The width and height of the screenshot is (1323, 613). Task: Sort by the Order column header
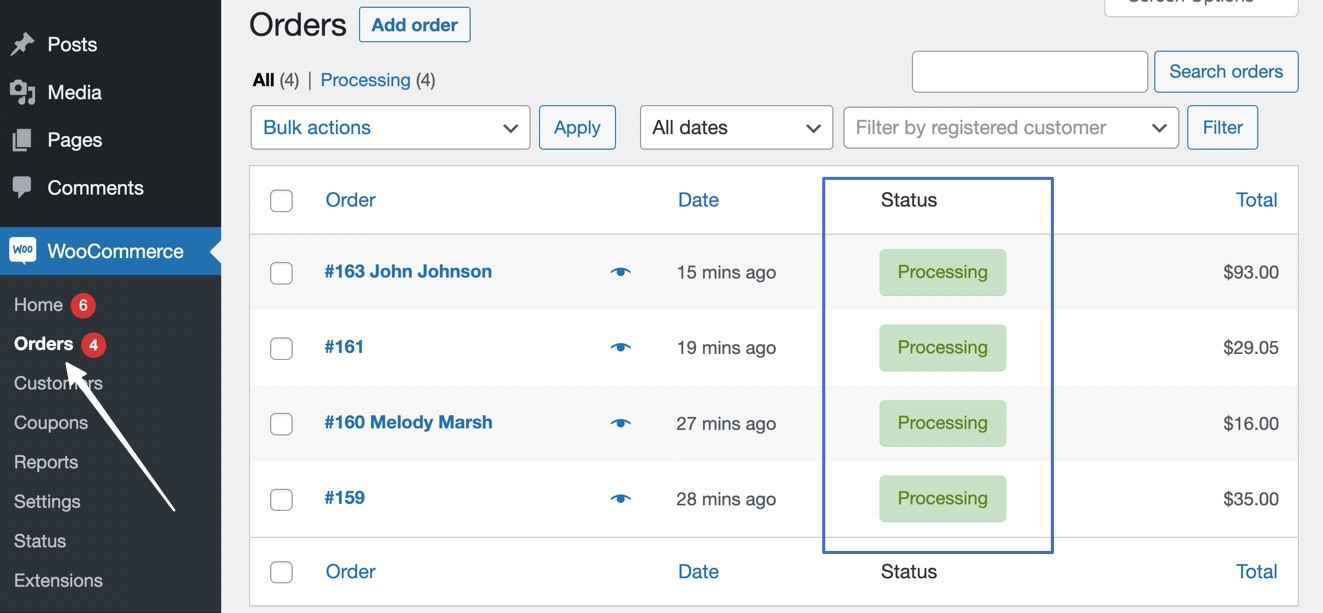pyautogui.click(x=350, y=200)
